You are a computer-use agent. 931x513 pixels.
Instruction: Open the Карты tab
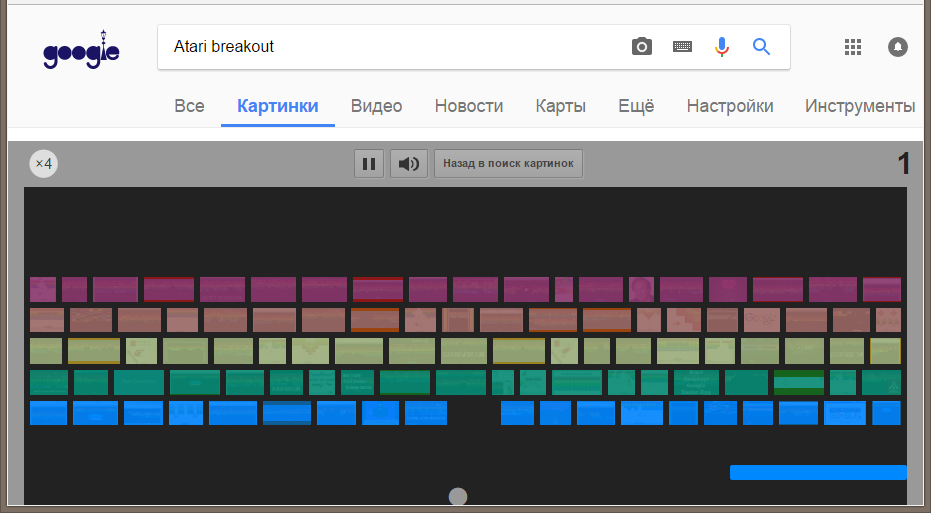(x=560, y=106)
